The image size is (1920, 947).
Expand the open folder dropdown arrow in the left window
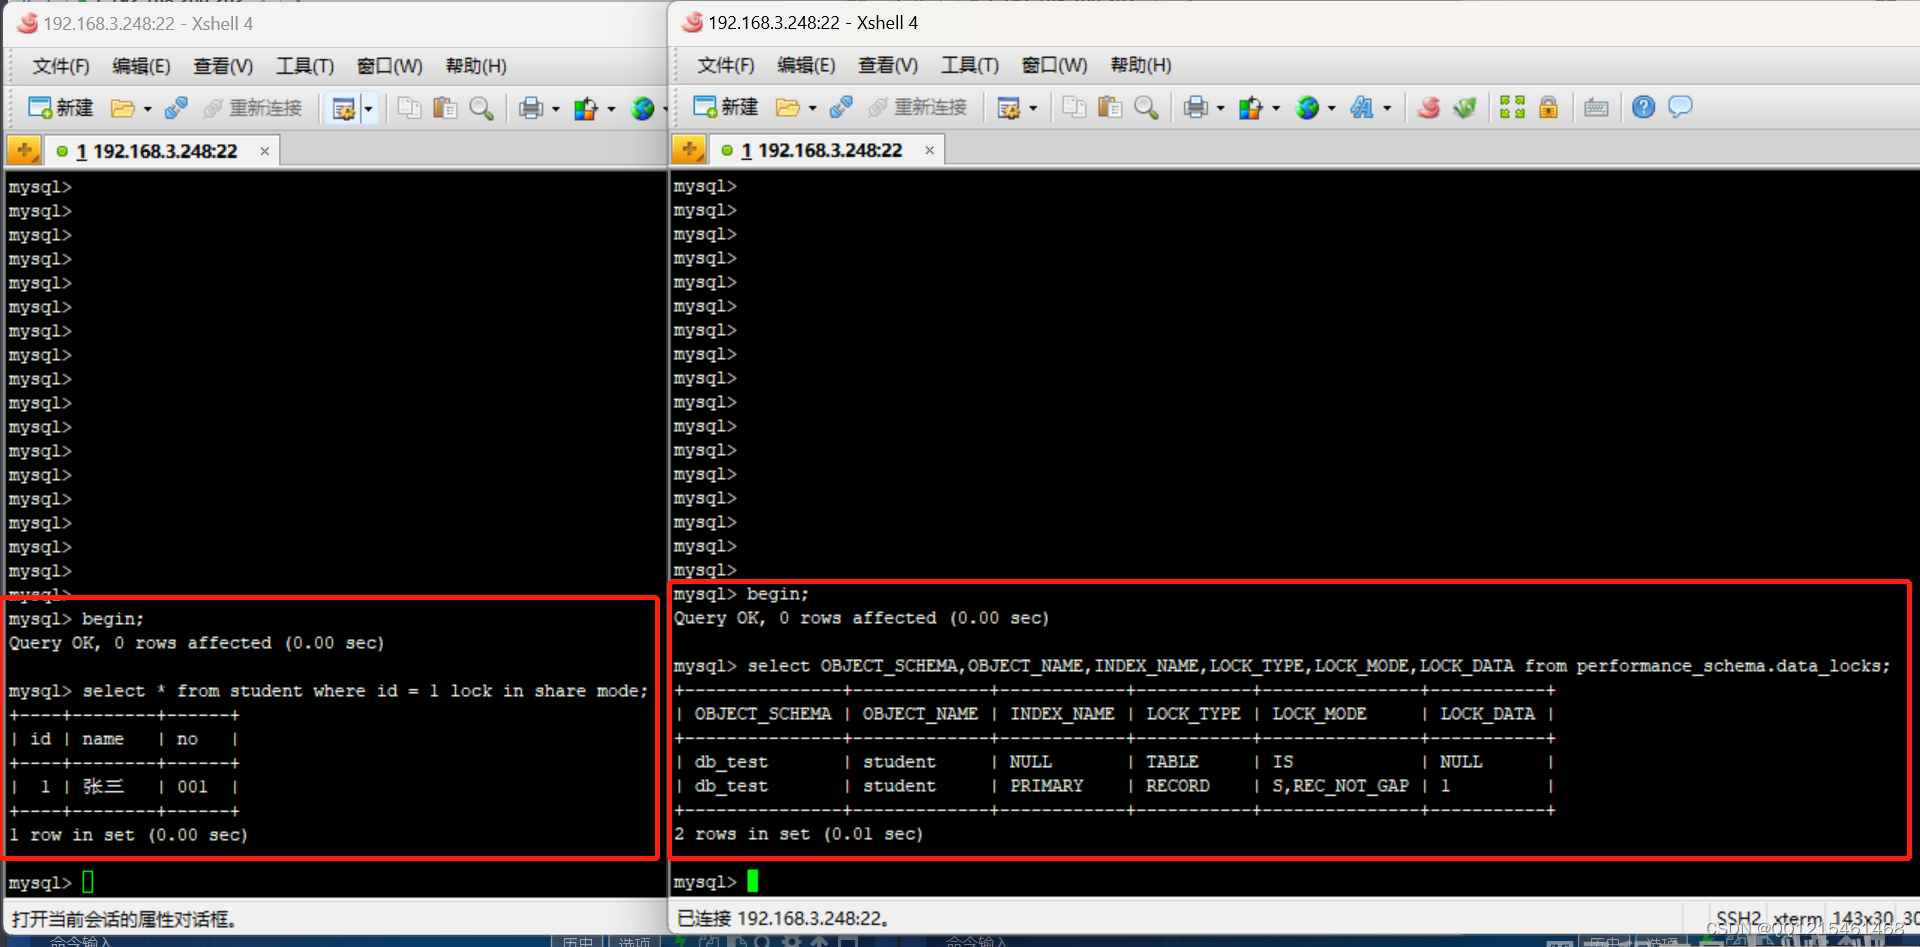[x=147, y=109]
